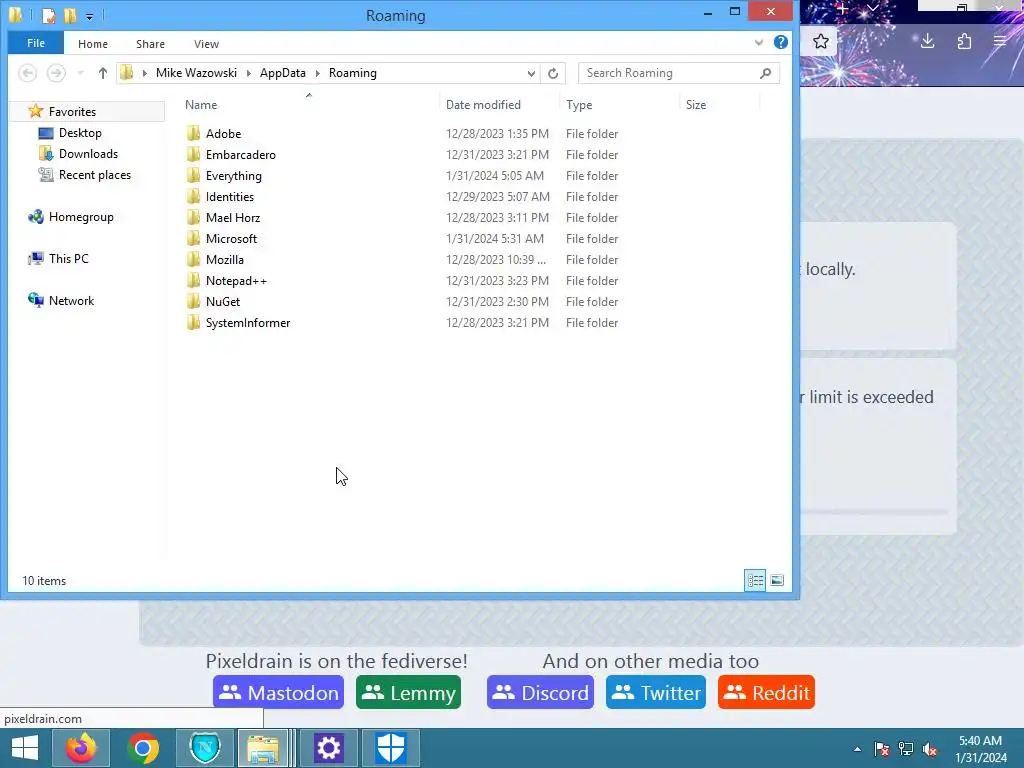Click AppData in the address path
This screenshot has width=1024, height=768.
(x=283, y=73)
